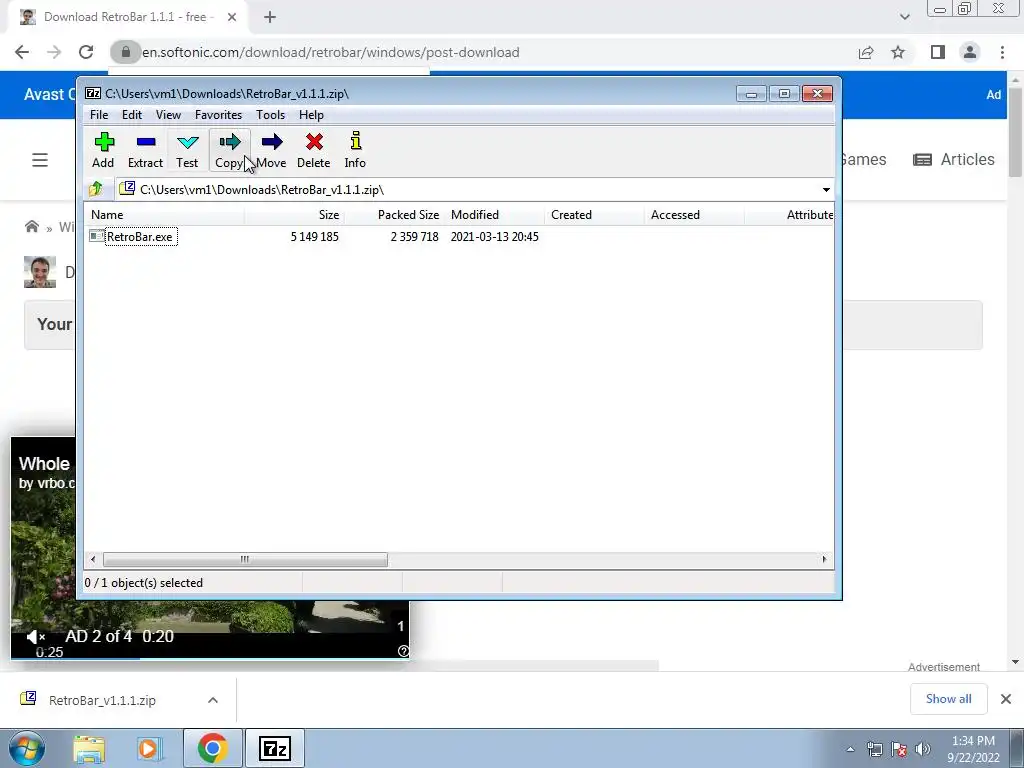
Task: Sort by Created column header
Action: [594, 215]
